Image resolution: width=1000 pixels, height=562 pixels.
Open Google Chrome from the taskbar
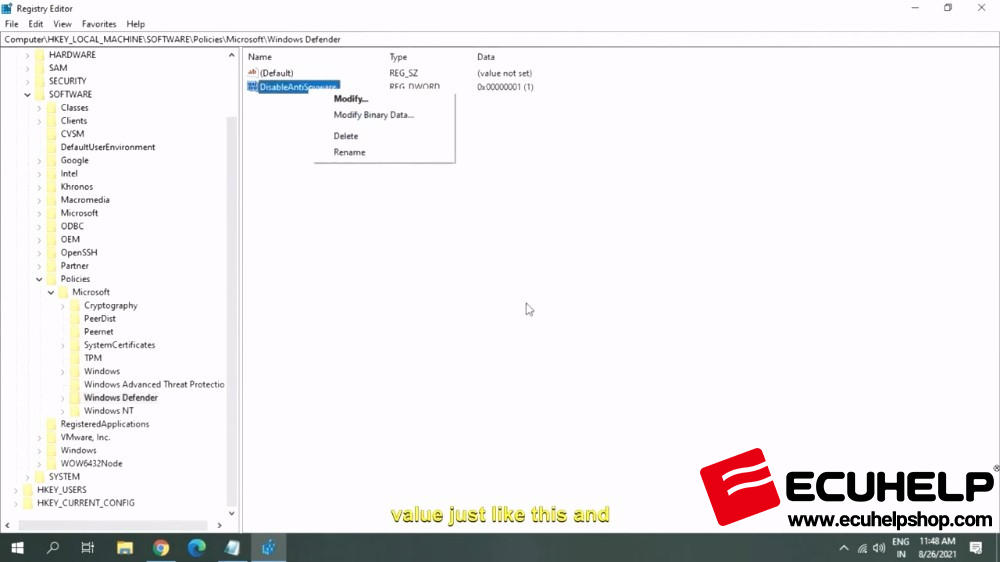(161, 547)
